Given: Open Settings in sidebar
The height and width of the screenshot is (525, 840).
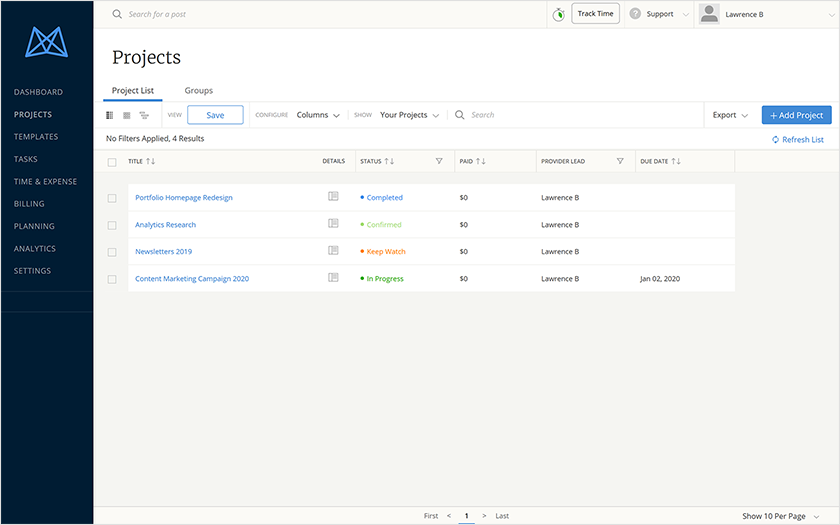Looking at the screenshot, I should click(32, 271).
